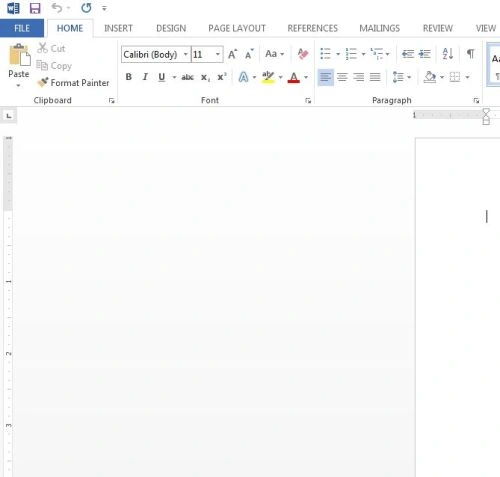The width and height of the screenshot is (500, 477).
Task: Undo the last action
Action: pos(57,8)
